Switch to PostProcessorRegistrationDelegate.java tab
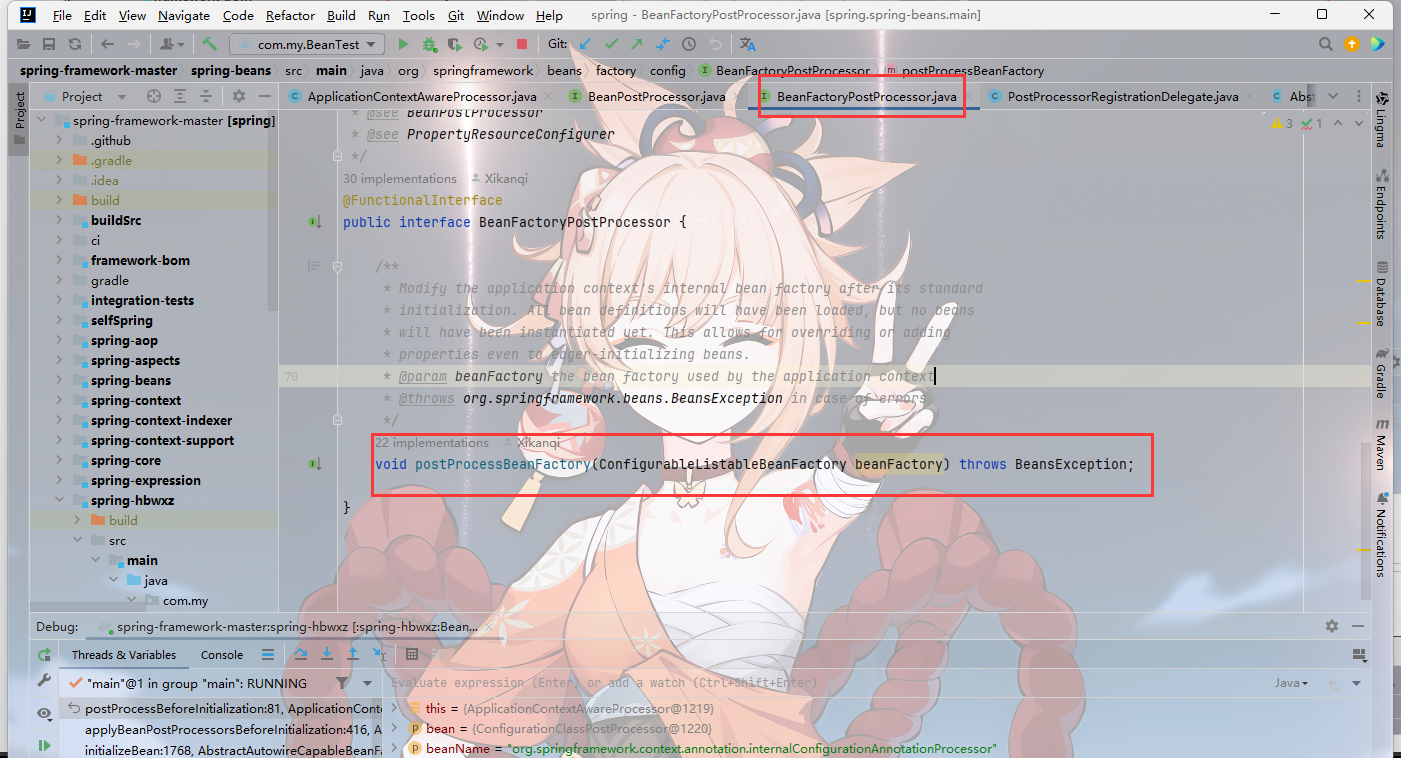Screen dimensions: 1401x758 coord(1123,97)
